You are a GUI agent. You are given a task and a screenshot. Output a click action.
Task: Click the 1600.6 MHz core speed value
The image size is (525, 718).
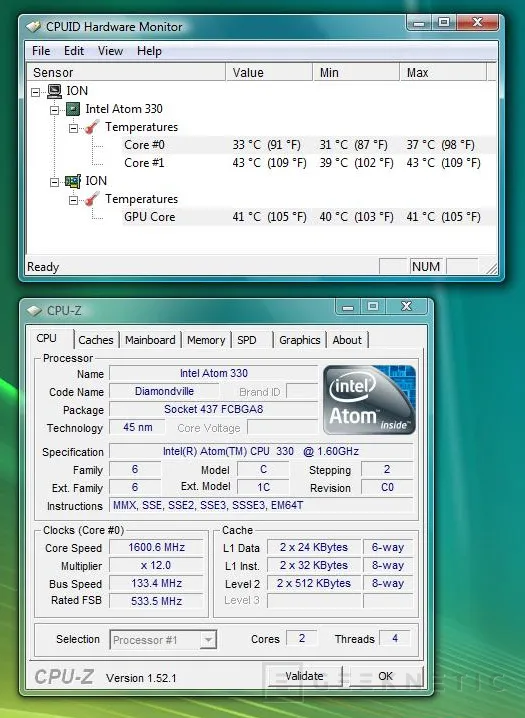(x=157, y=548)
